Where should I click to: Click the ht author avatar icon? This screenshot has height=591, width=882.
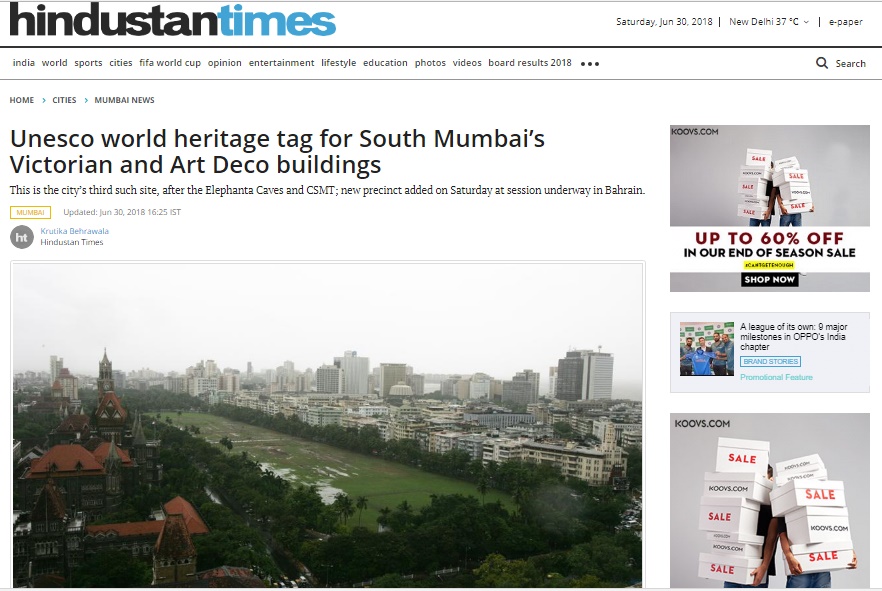[x=22, y=237]
